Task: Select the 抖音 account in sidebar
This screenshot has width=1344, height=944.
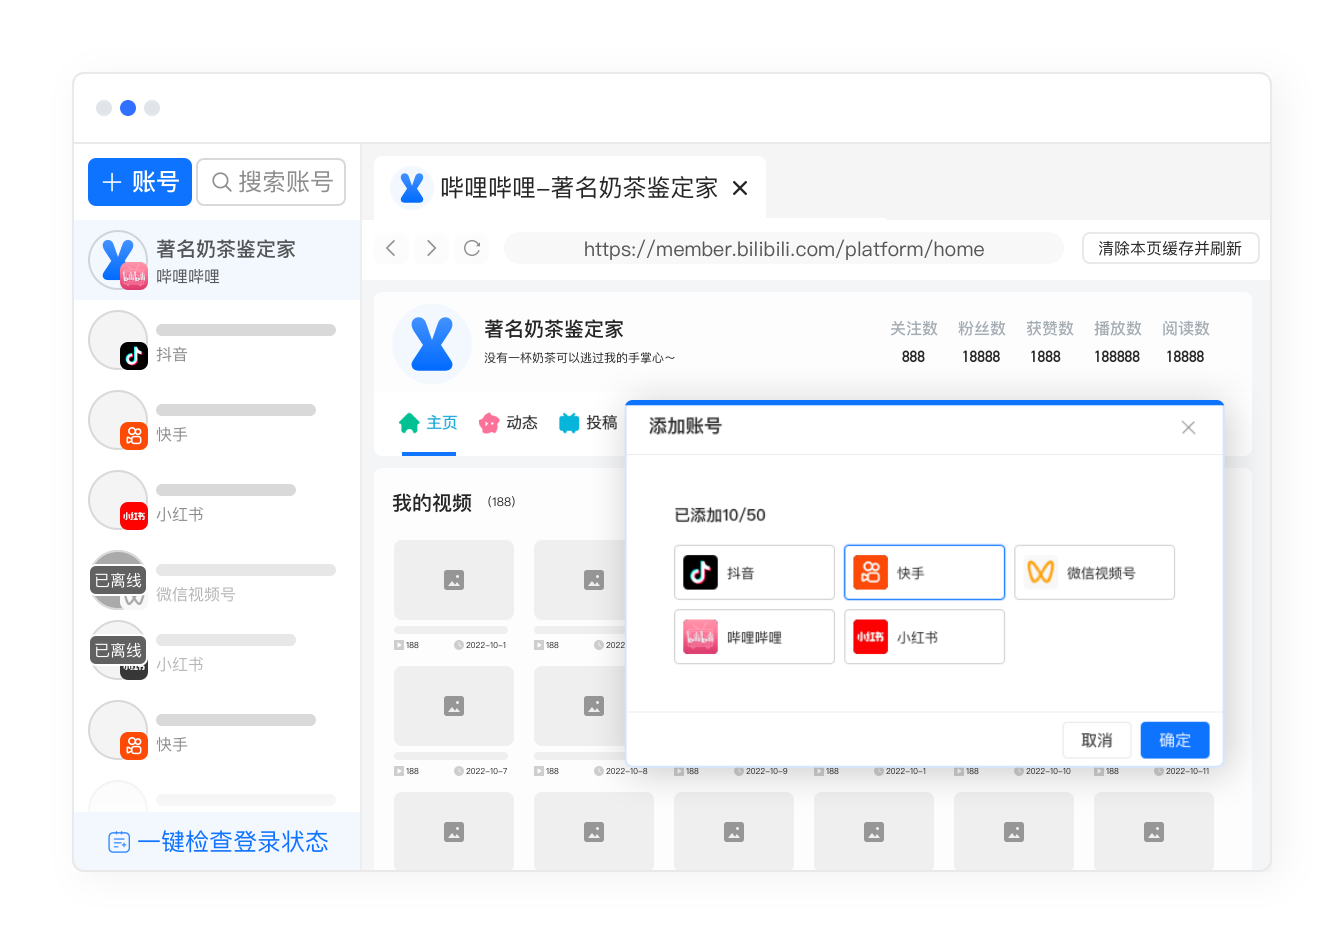Action: 217,340
